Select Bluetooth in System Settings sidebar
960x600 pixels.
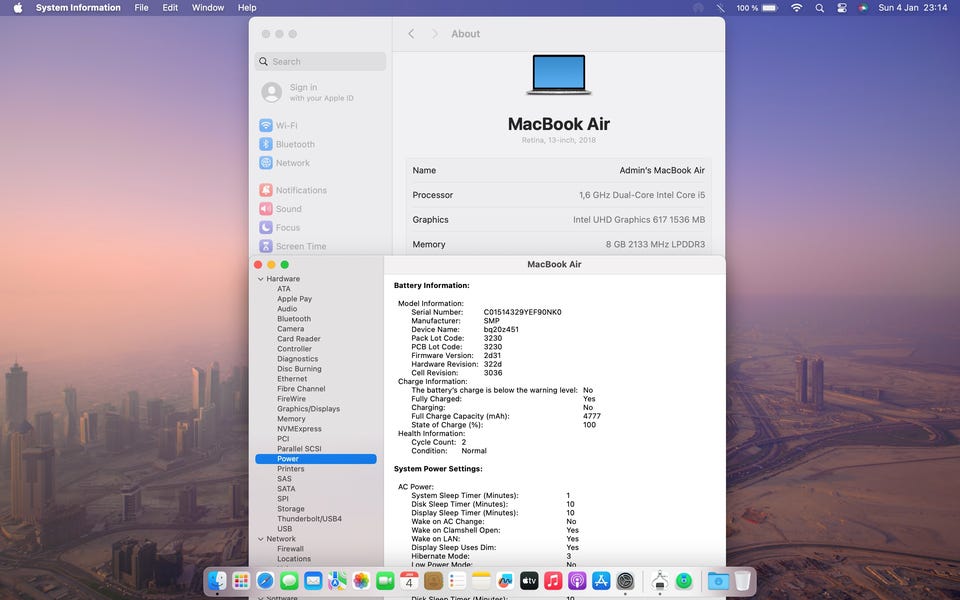click(294, 144)
